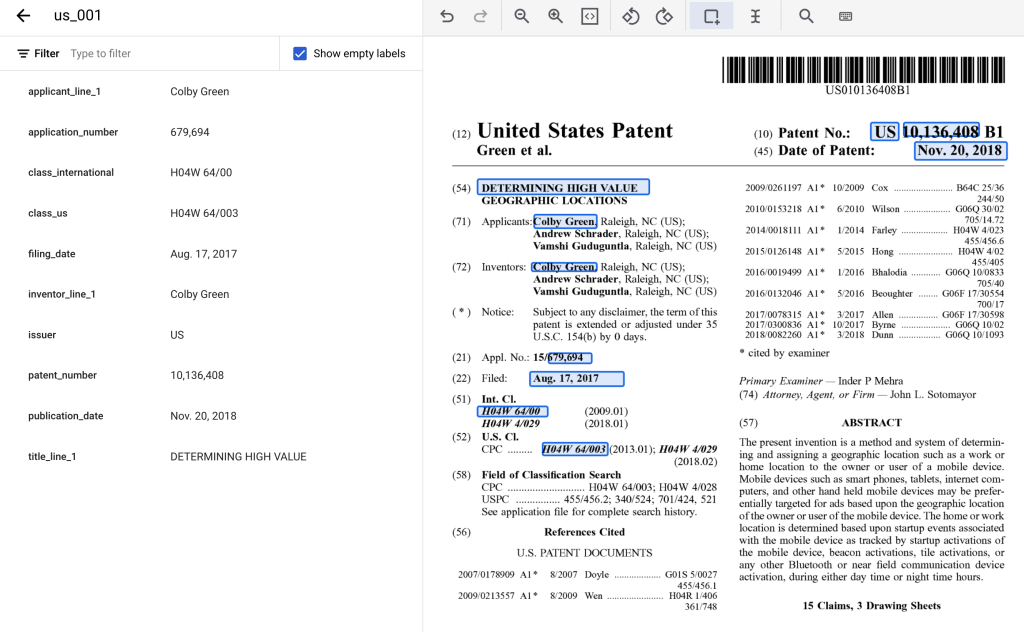Select the patent_number label row

(210, 375)
